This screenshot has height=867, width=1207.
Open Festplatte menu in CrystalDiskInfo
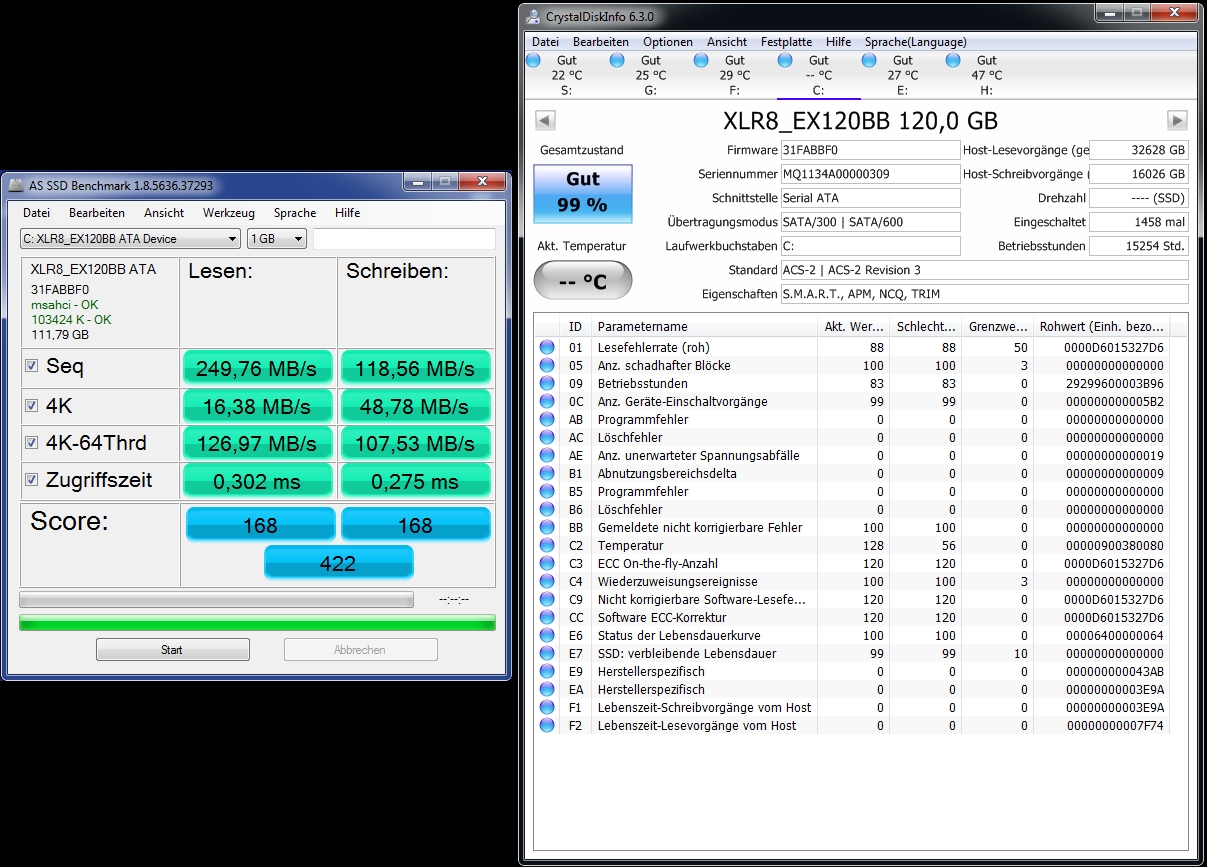(x=786, y=42)
